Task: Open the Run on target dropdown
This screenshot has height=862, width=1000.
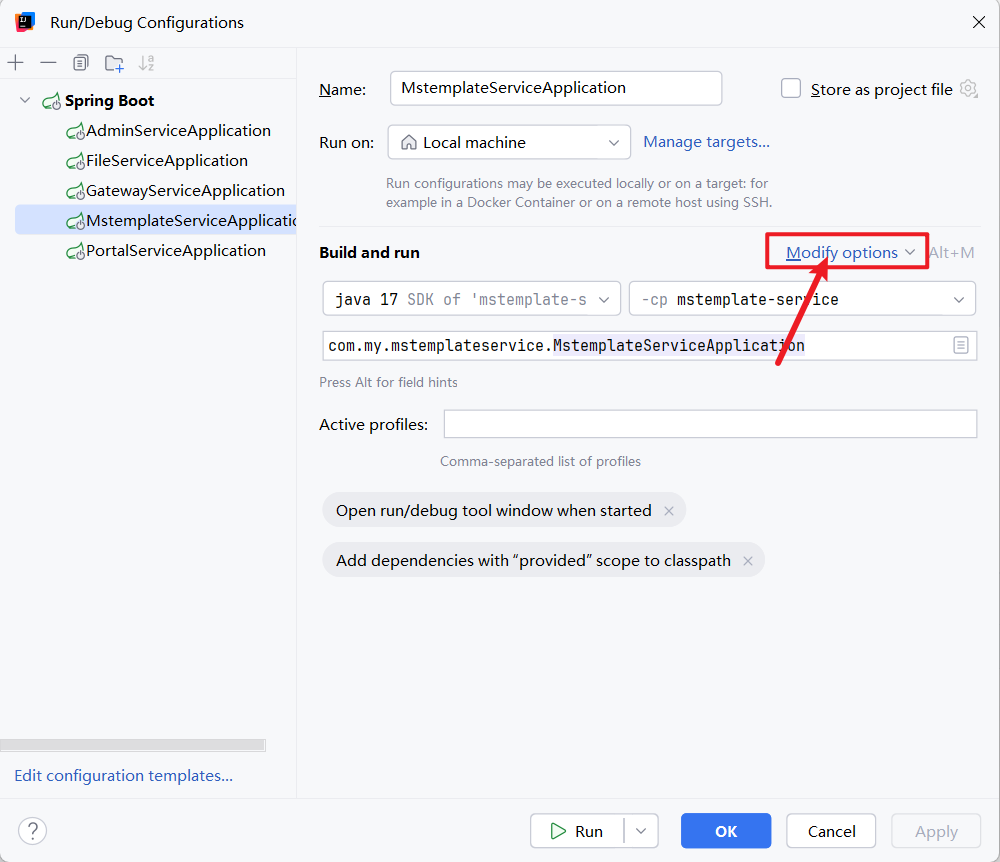Action: pos(509,142)
